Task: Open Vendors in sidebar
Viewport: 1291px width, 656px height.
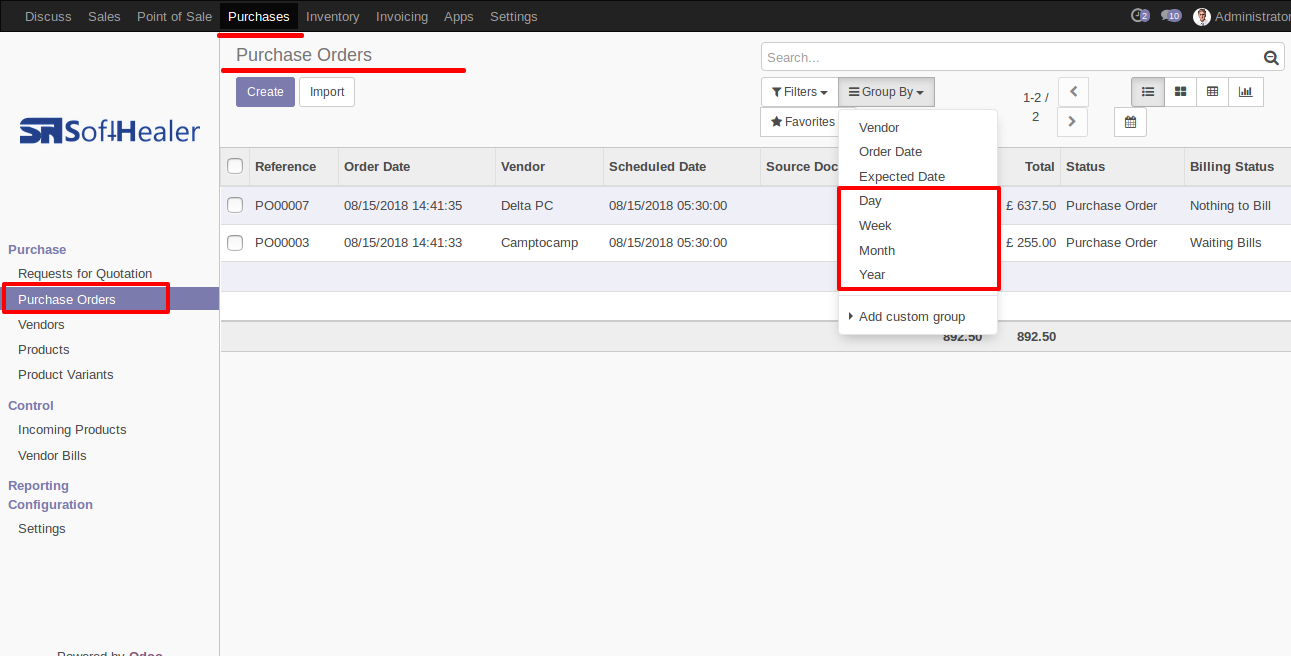Action: (x=41, y=324)
